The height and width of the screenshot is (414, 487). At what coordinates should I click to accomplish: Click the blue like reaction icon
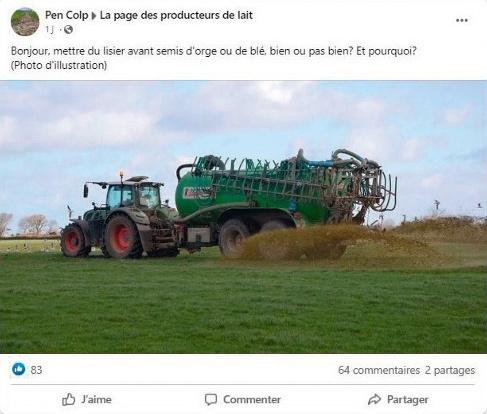tap(19, 369)
